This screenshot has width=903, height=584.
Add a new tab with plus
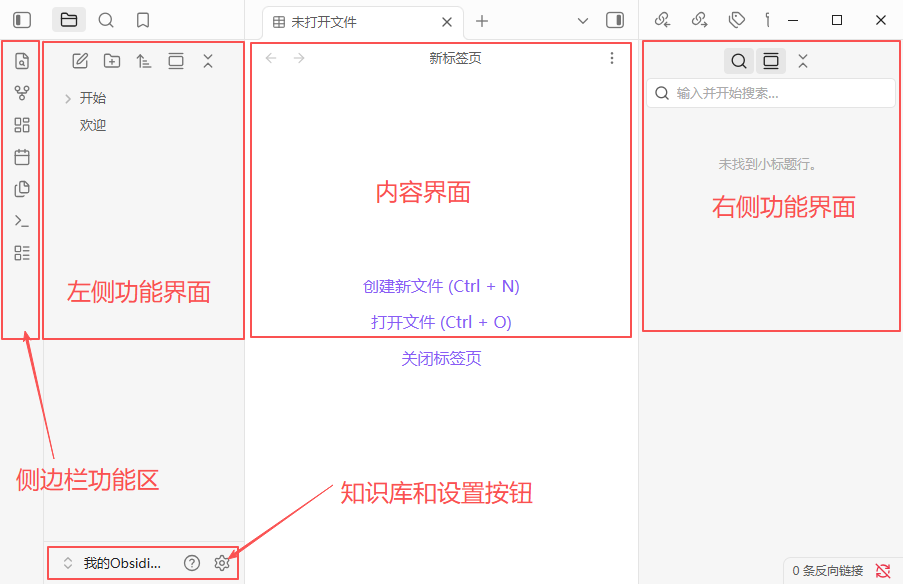(x=482, y=21)
